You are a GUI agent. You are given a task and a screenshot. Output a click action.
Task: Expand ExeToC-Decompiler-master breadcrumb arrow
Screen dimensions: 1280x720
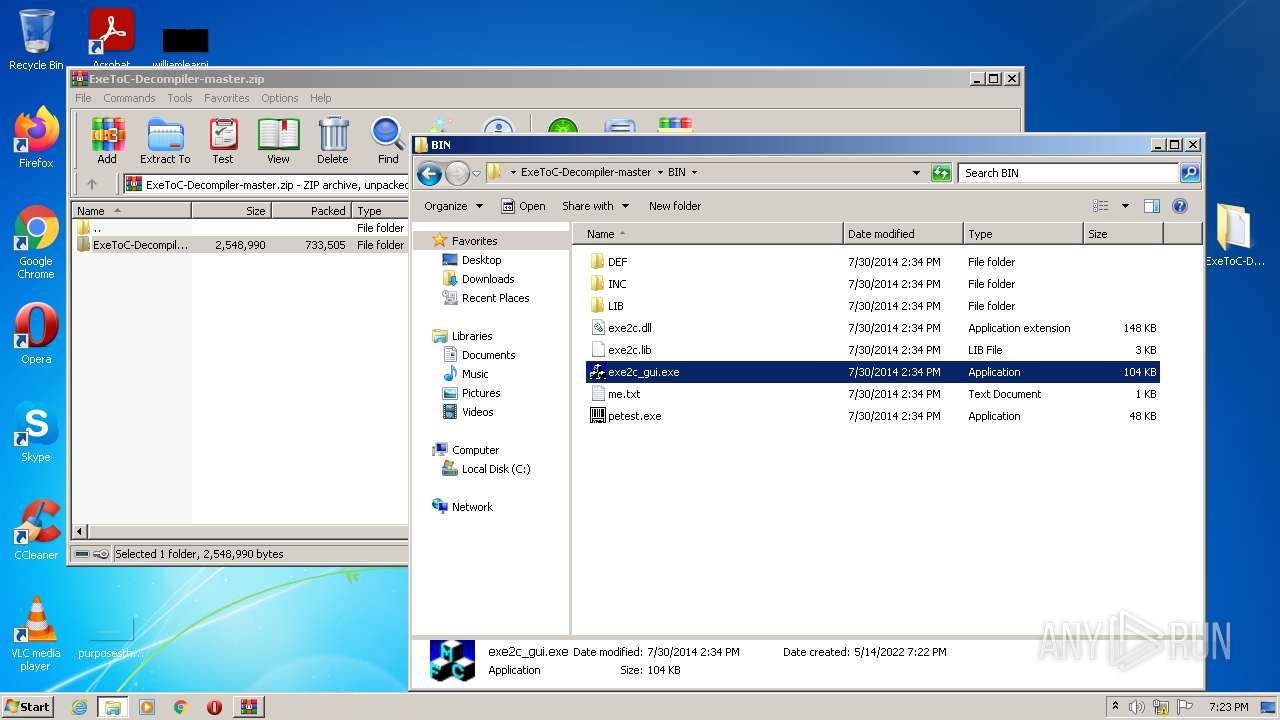(660, 173)
